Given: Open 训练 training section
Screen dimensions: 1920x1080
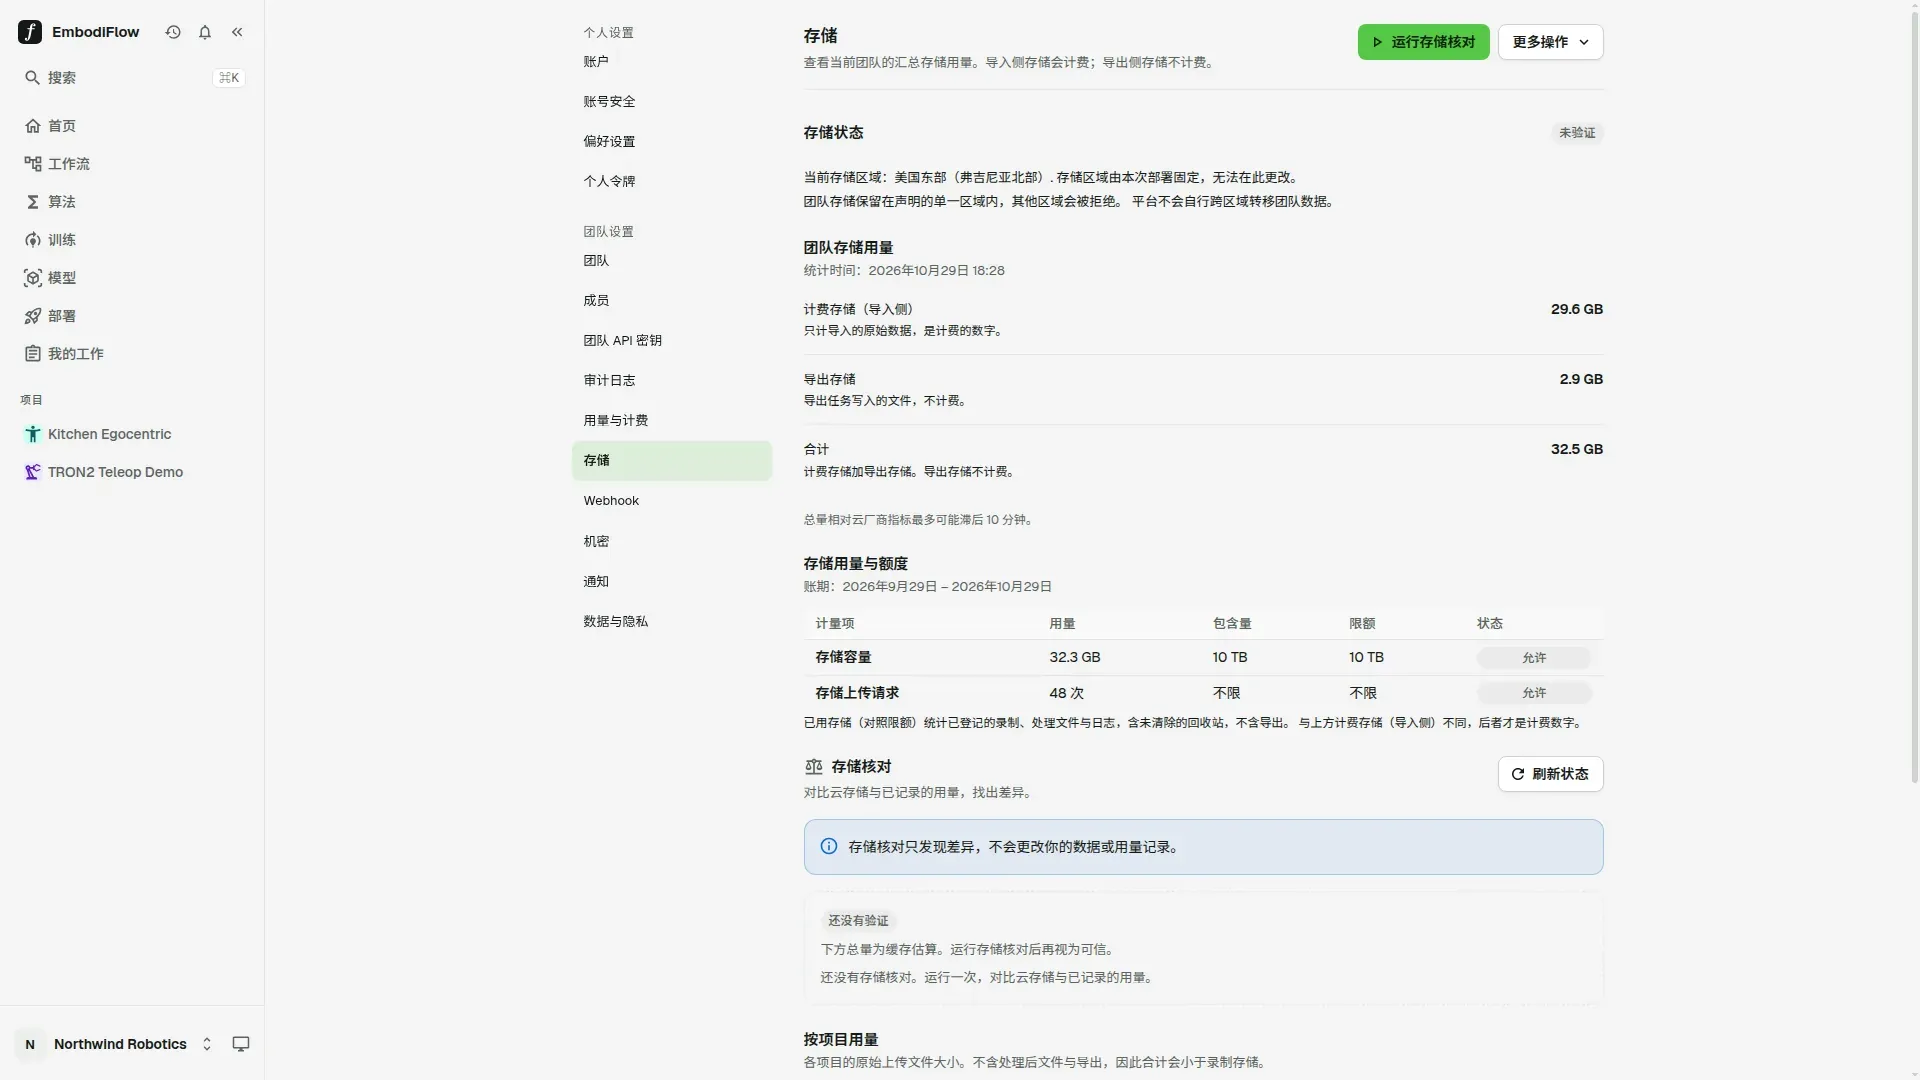Looking at the screenshot, I should [132, 240].
